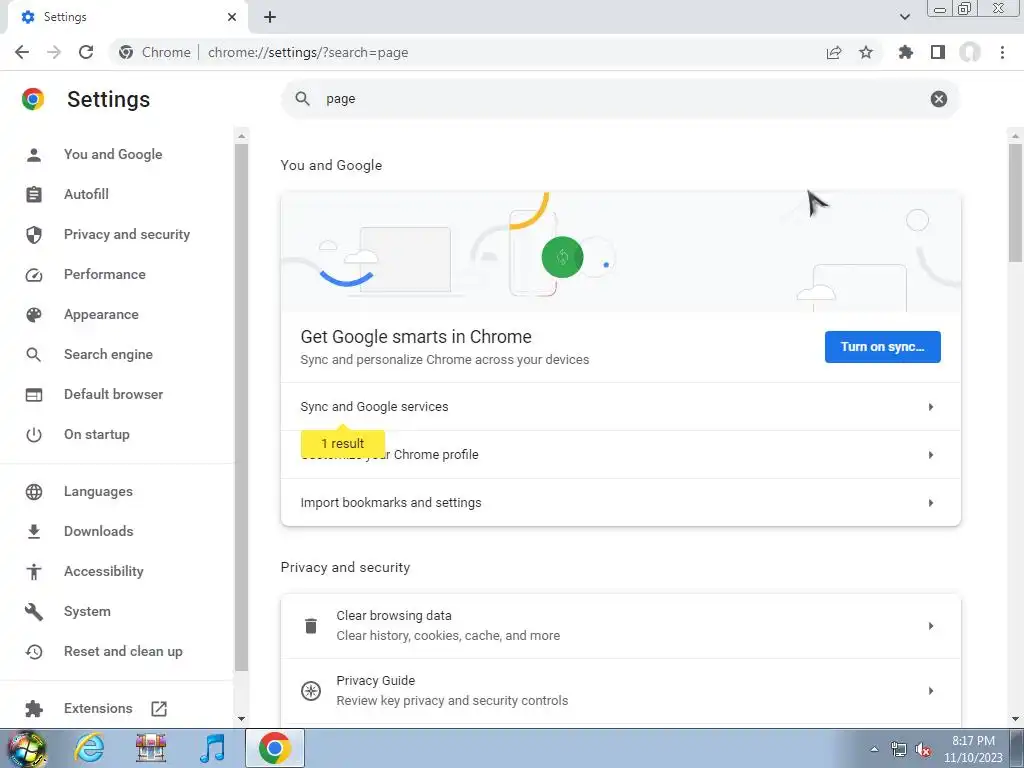Click the Privacy and security shield icon
1024x768 pixels.
(x=34, y=234)
